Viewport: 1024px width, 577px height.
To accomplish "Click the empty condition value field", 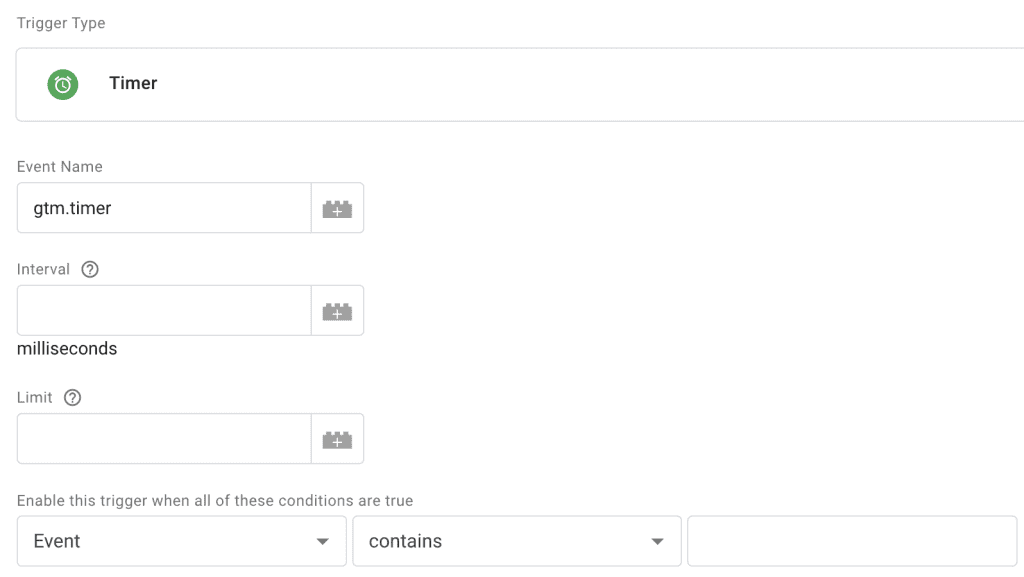I will [851, 540].
